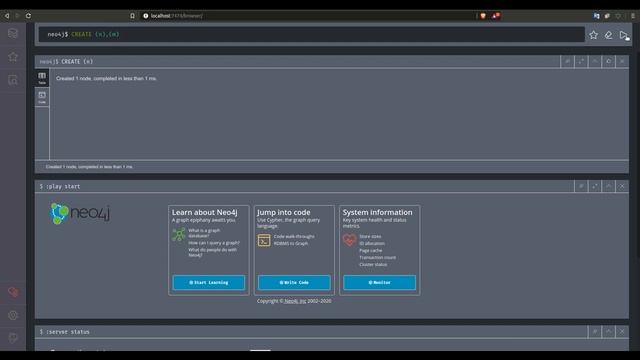Open the About Neo4j sidebar icon
Screen dimensions: 640x360
13,338
